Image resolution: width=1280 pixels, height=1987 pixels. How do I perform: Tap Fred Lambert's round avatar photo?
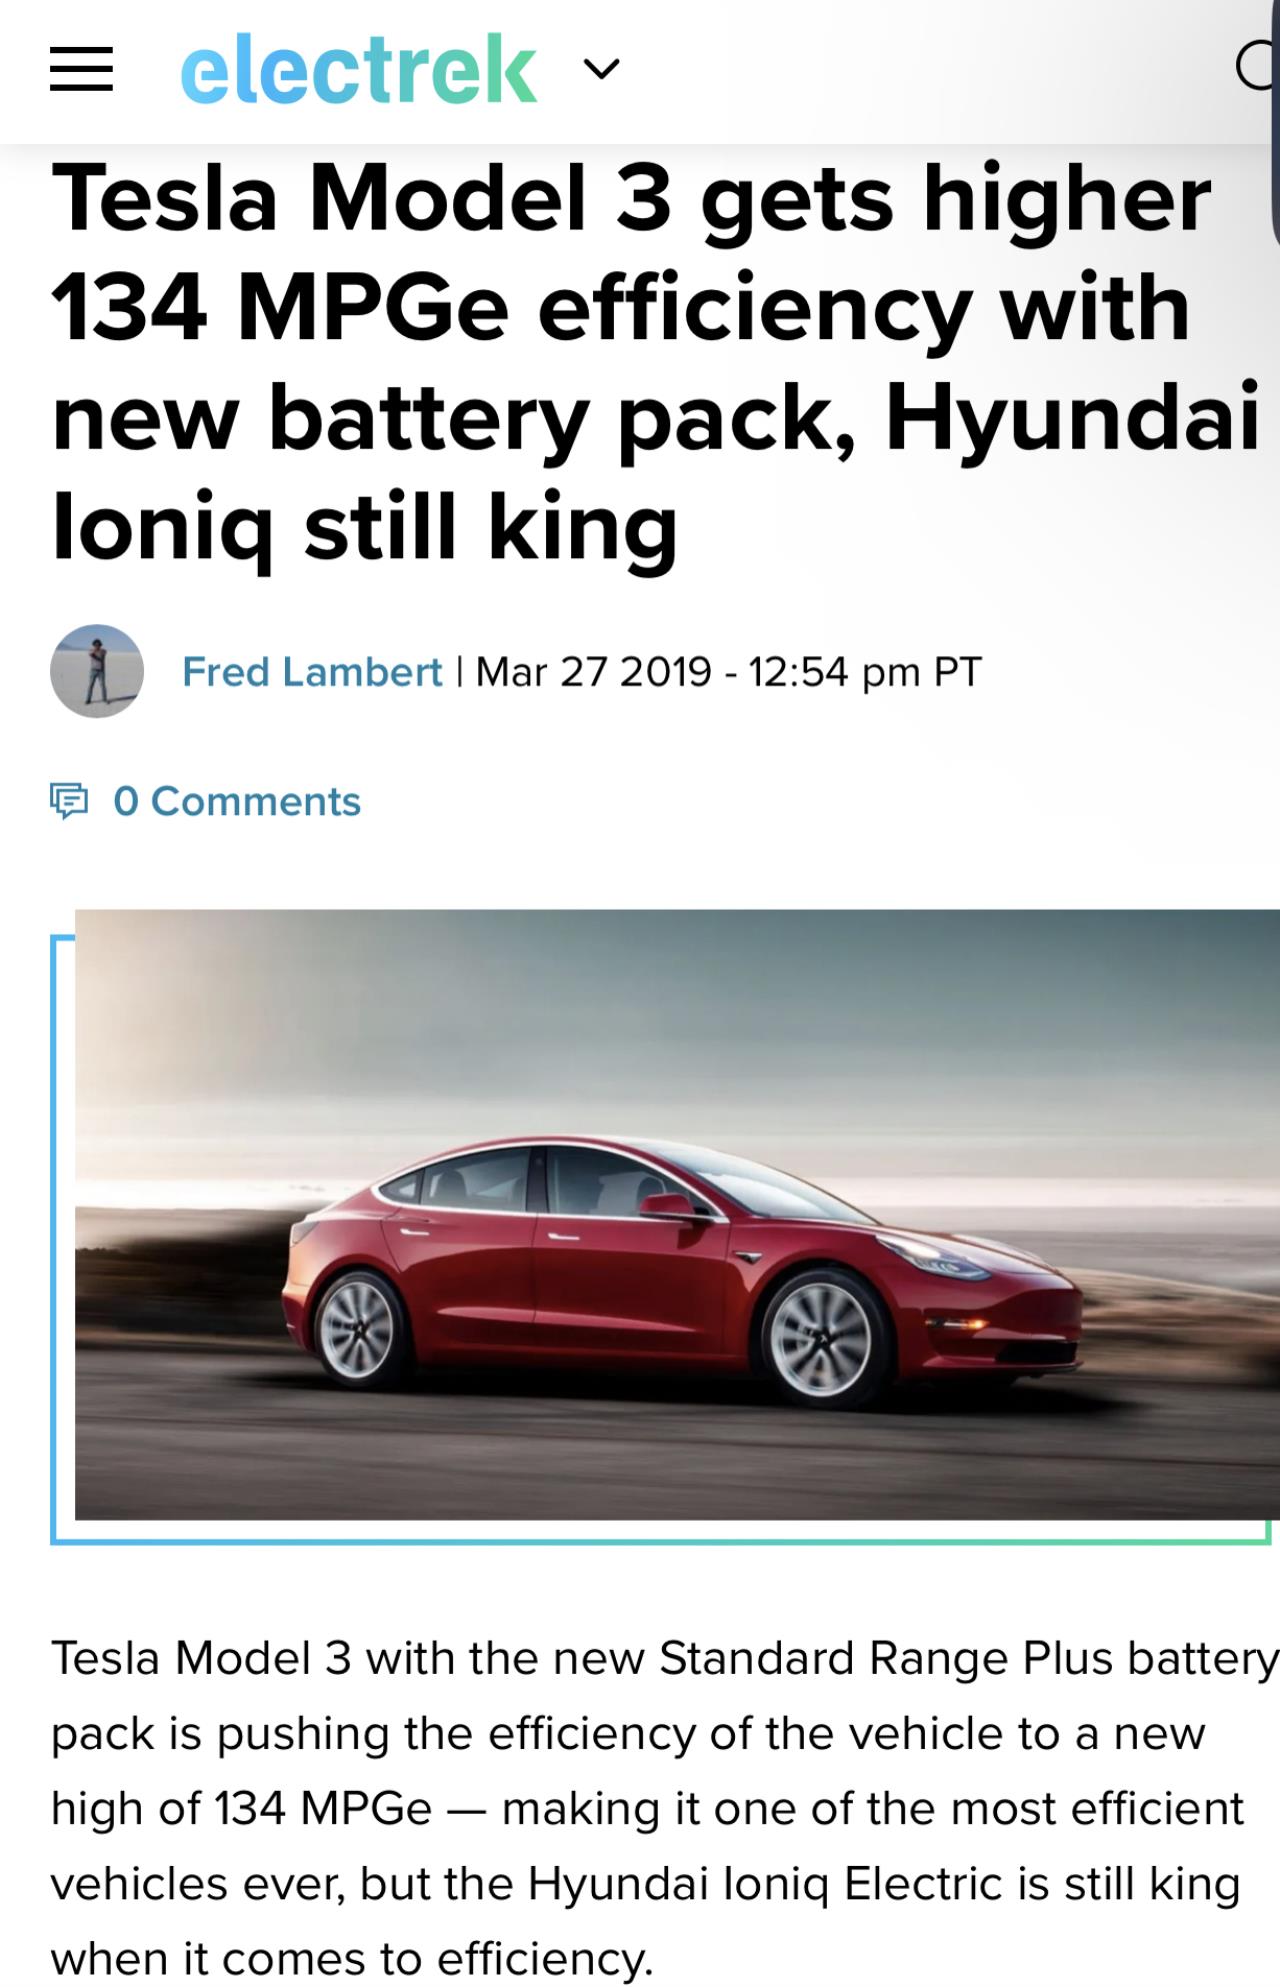click(97, 671)
